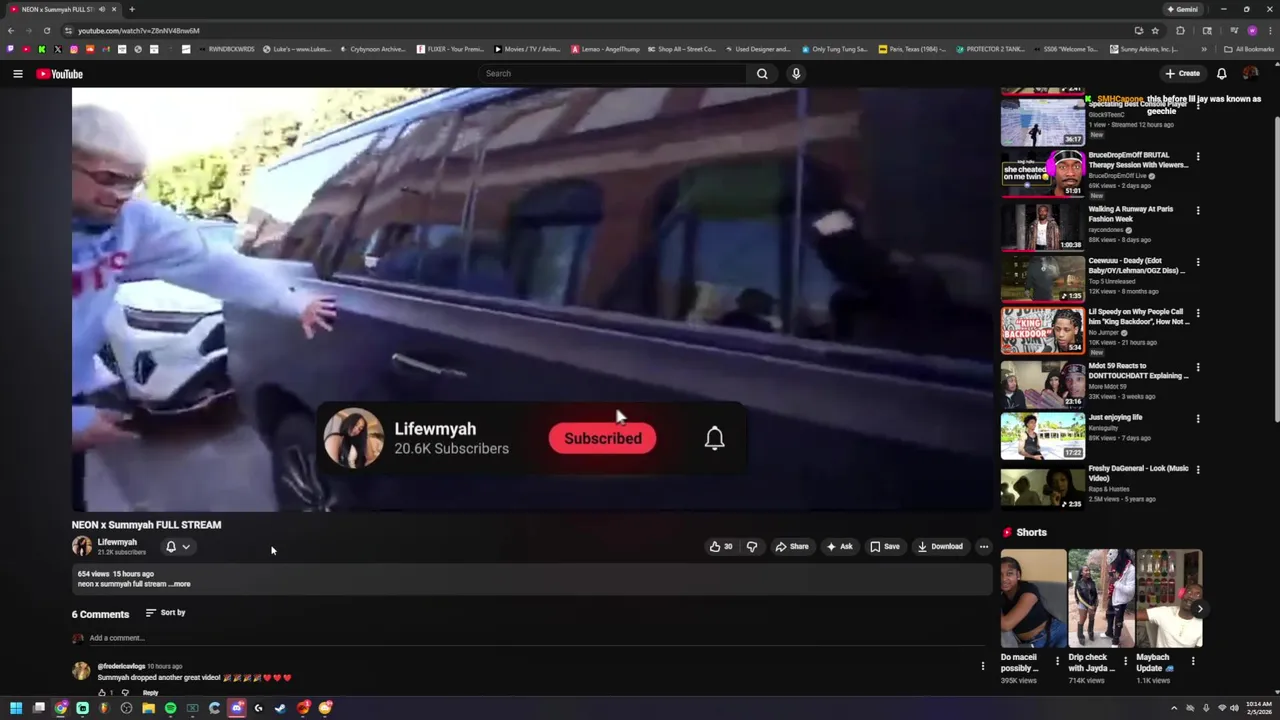Like the video with thumbs up
The image size is (1280, 720).
pos(720,547)
